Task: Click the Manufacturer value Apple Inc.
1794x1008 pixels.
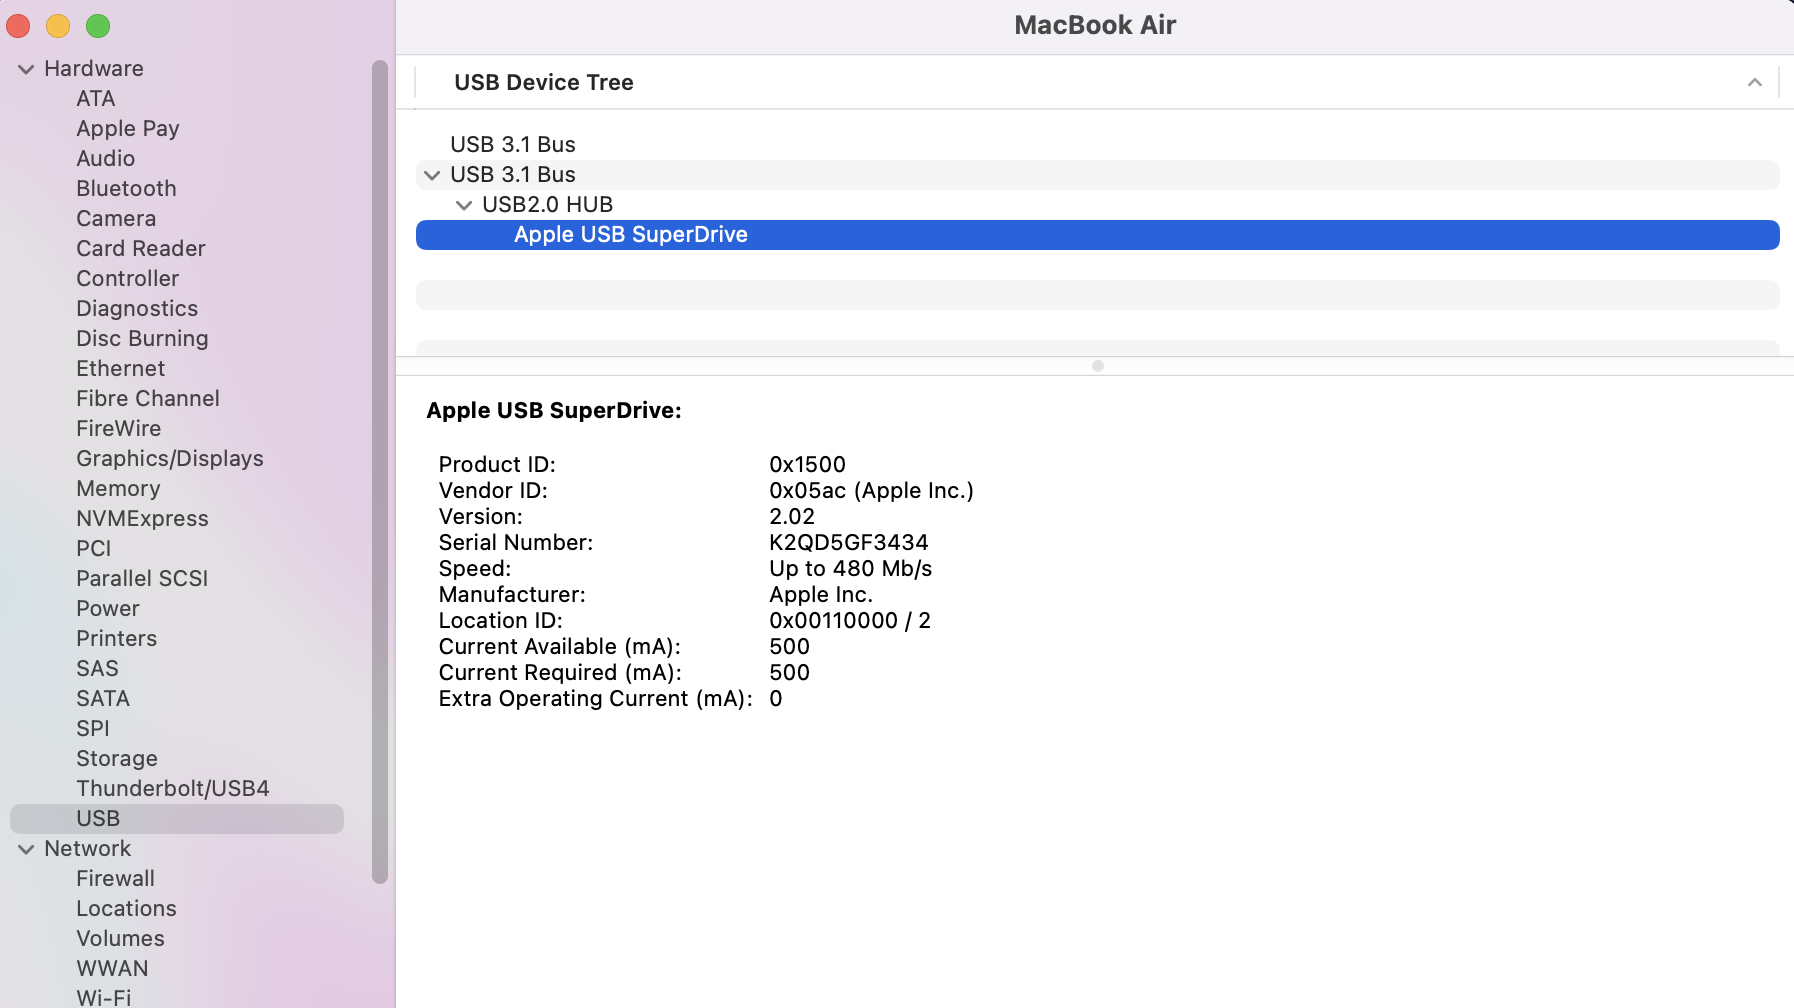Action: (x=821, y=595)
